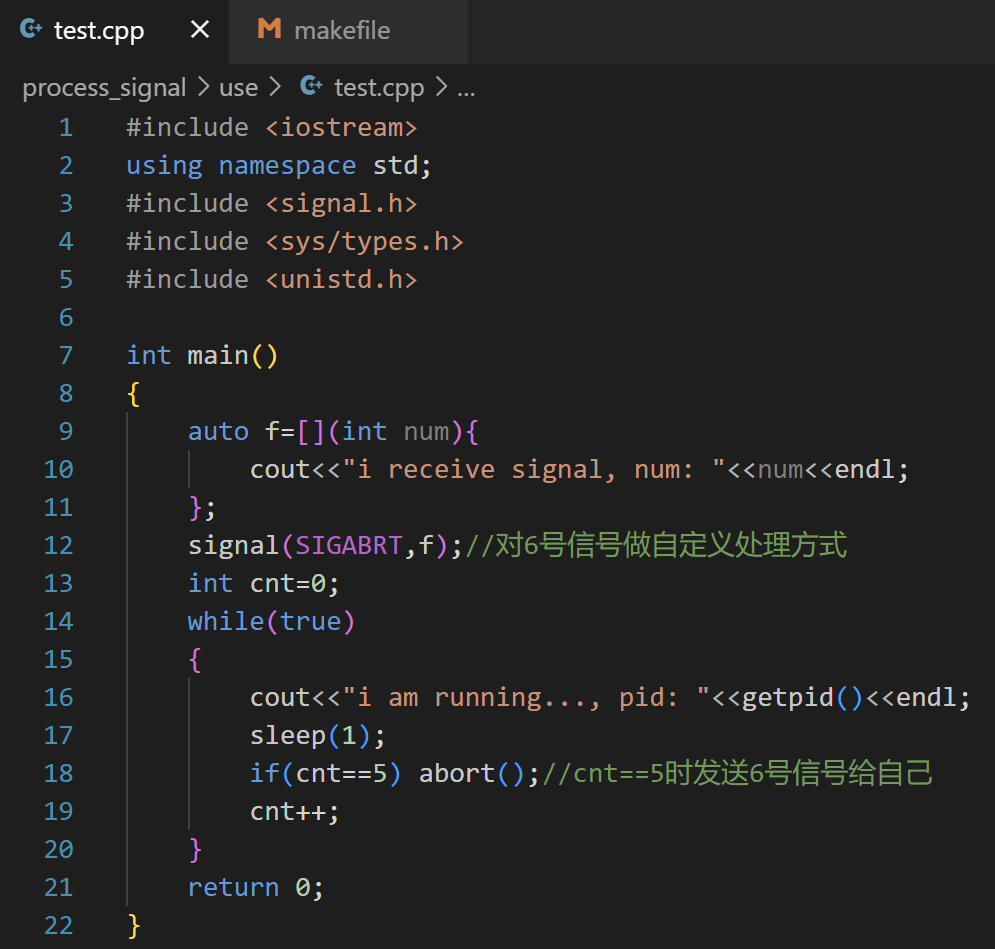Click line number 1 in the gutter
Image resolution: width=995 pixels, height=949 pixels.
click(x=66, y=128)
